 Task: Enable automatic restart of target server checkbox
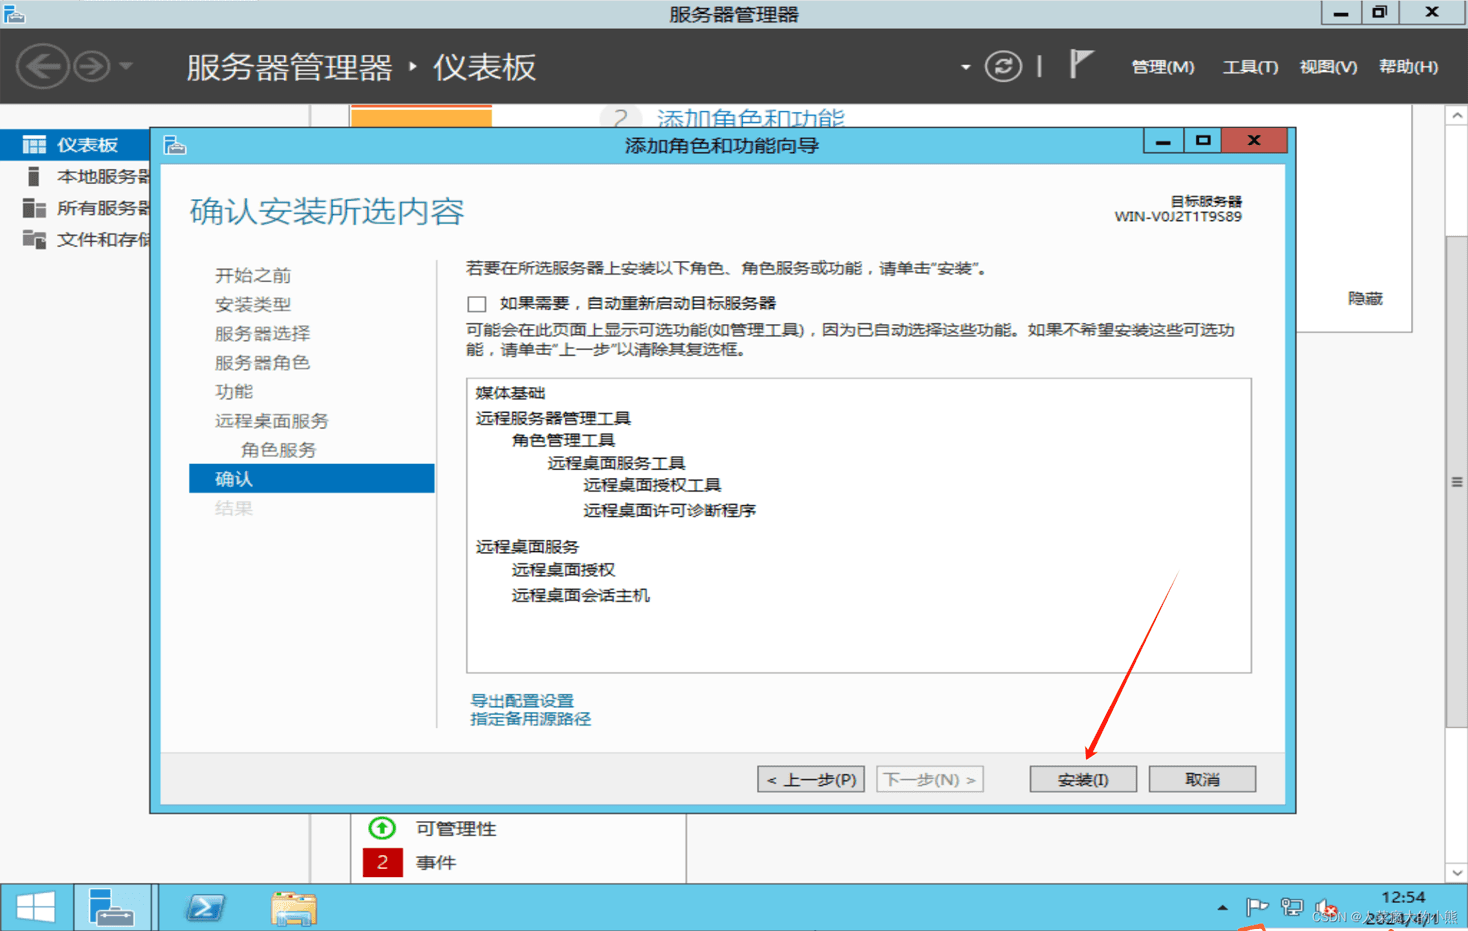click(x=477, y=304)
